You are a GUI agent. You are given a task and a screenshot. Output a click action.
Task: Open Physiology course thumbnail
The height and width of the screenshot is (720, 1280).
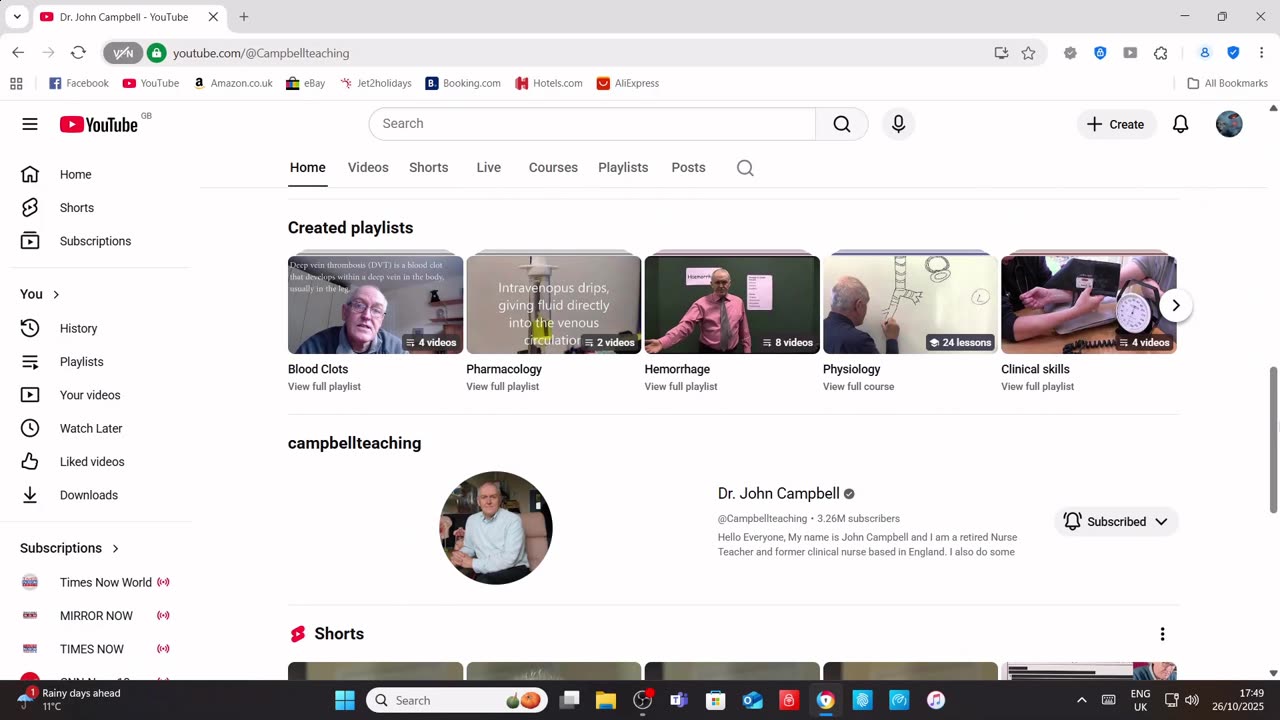tap(910, 305)
